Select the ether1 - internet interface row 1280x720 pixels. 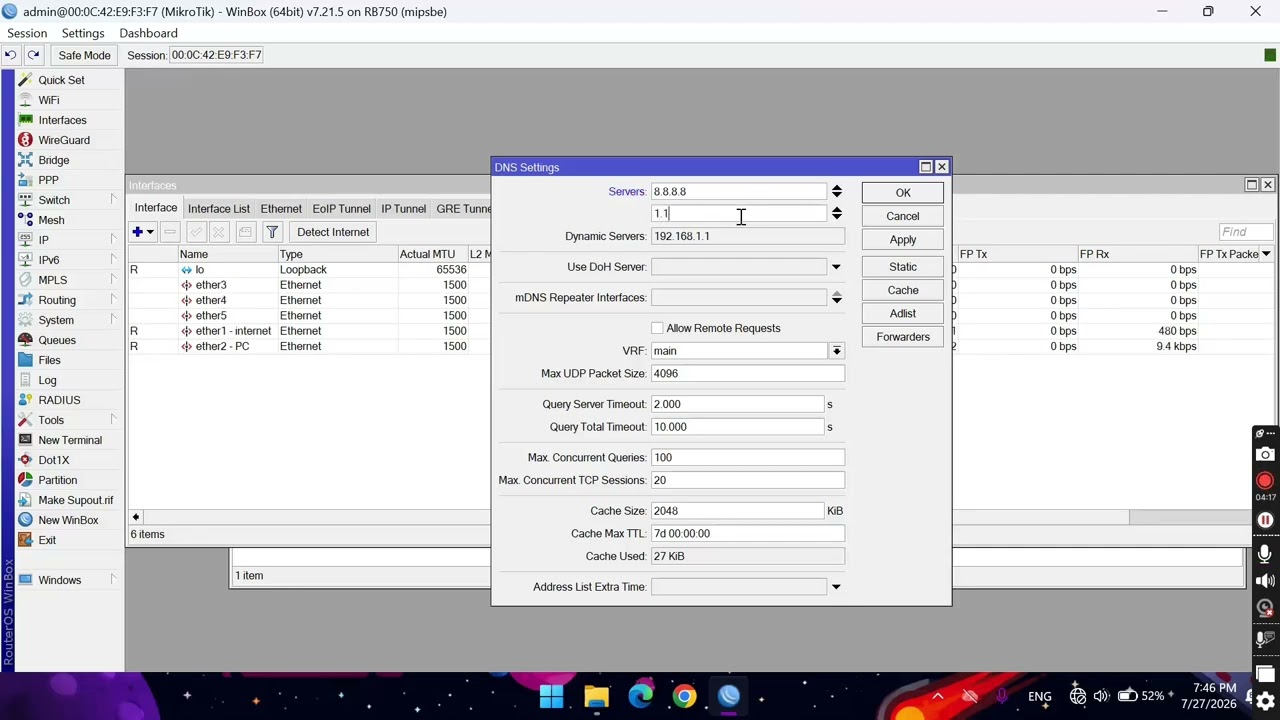coord(309,331)
